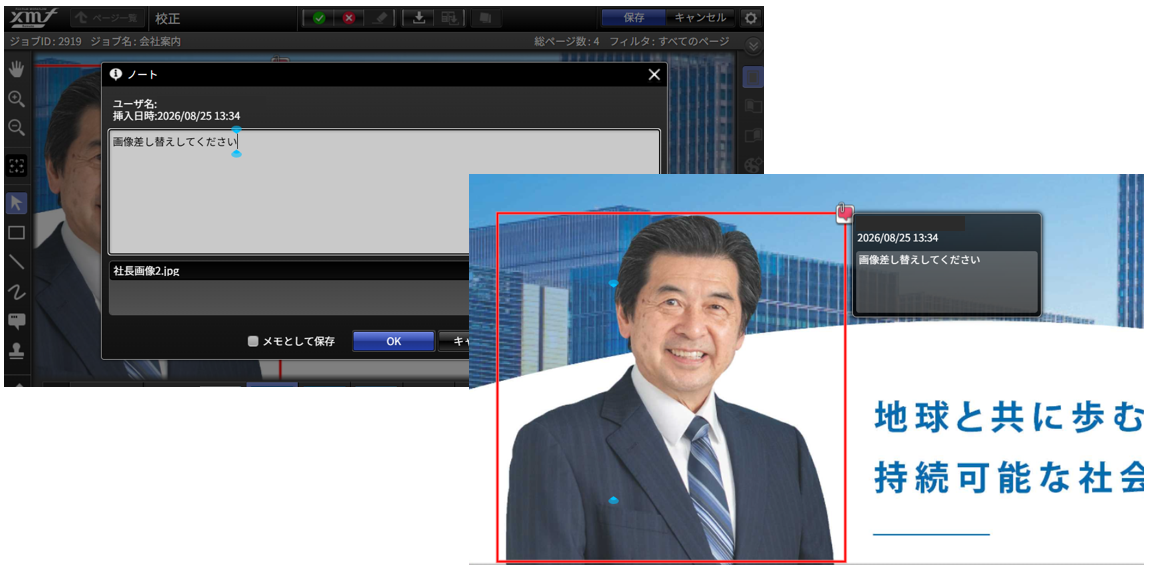1151x569 pixels.
Task: Close the ノート dialog with X
Action: click(654, 74)
